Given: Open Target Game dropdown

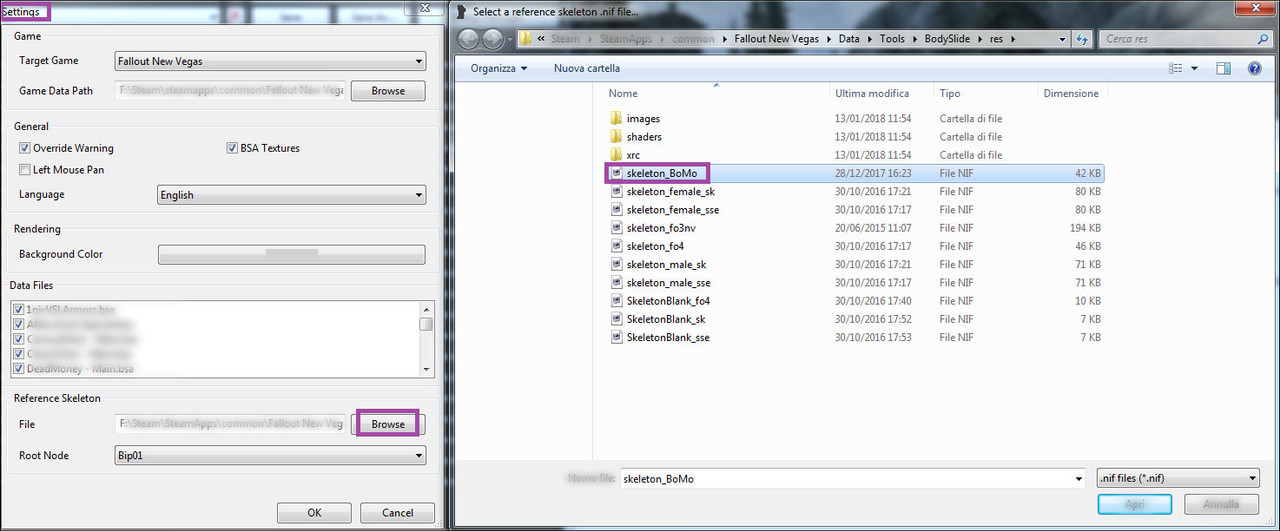Looking at the screenshot, I should 270,61.
